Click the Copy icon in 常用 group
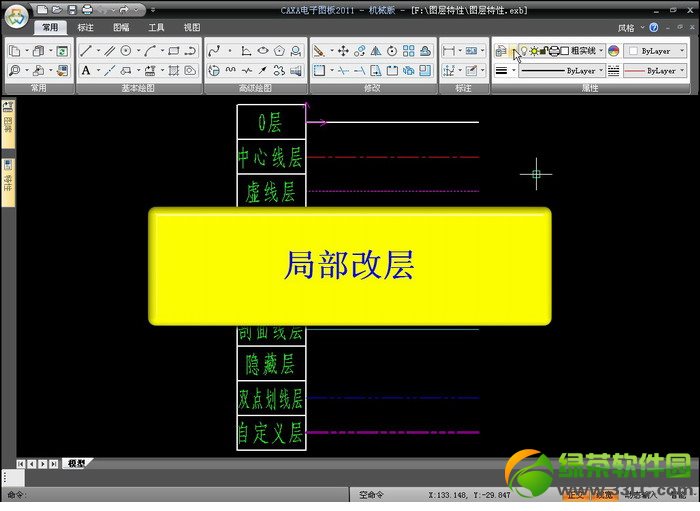Image resolution: width=700 pixels, height=511 pixels. [x=15, y=51]
